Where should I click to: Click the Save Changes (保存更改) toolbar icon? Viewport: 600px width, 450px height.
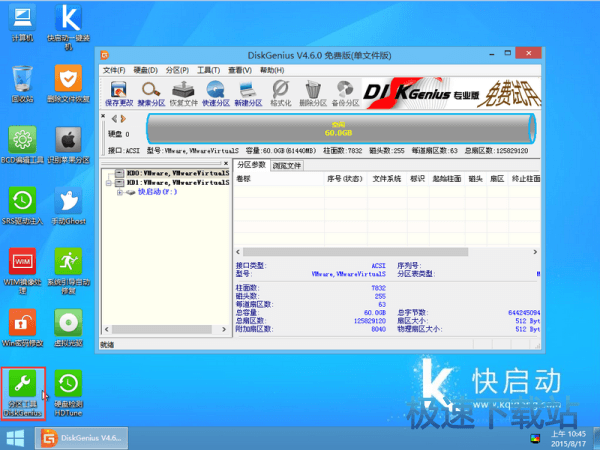coord(119,93)
